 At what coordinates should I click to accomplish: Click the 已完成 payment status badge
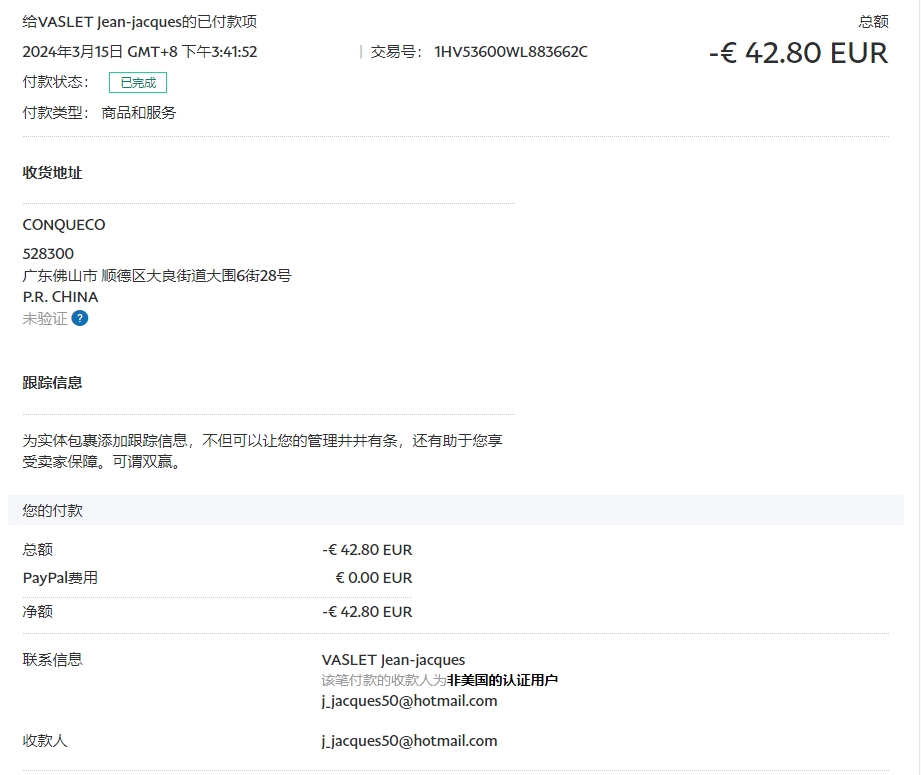coord(138,83)
